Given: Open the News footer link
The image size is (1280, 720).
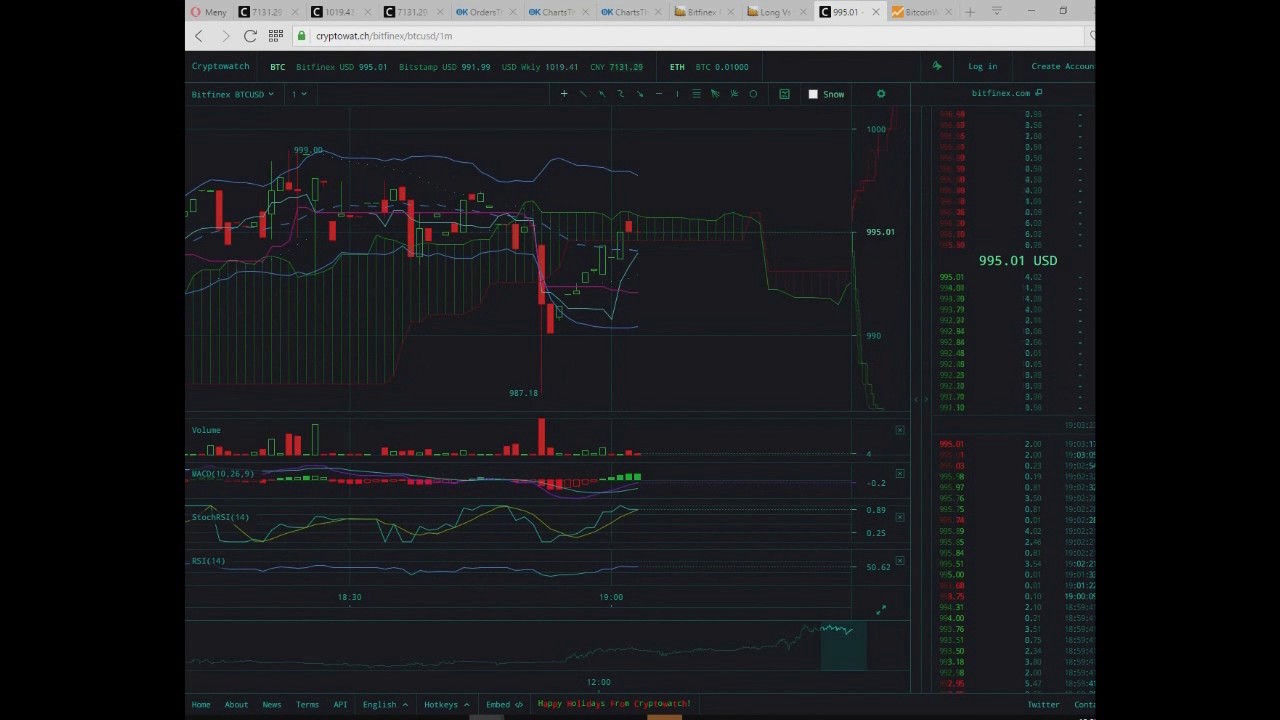Looking at the screenshot, I should (x=271, y=704).
